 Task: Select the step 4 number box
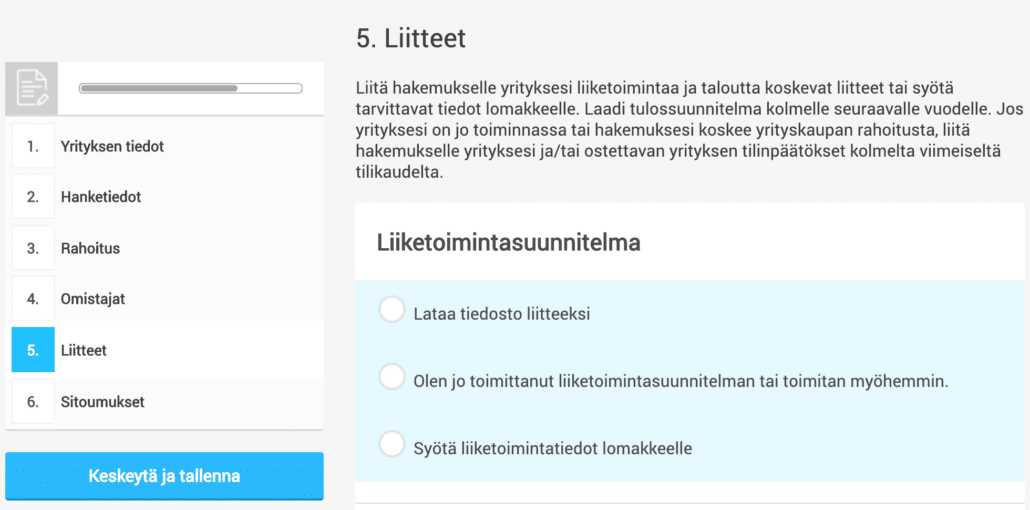[33, 299]
